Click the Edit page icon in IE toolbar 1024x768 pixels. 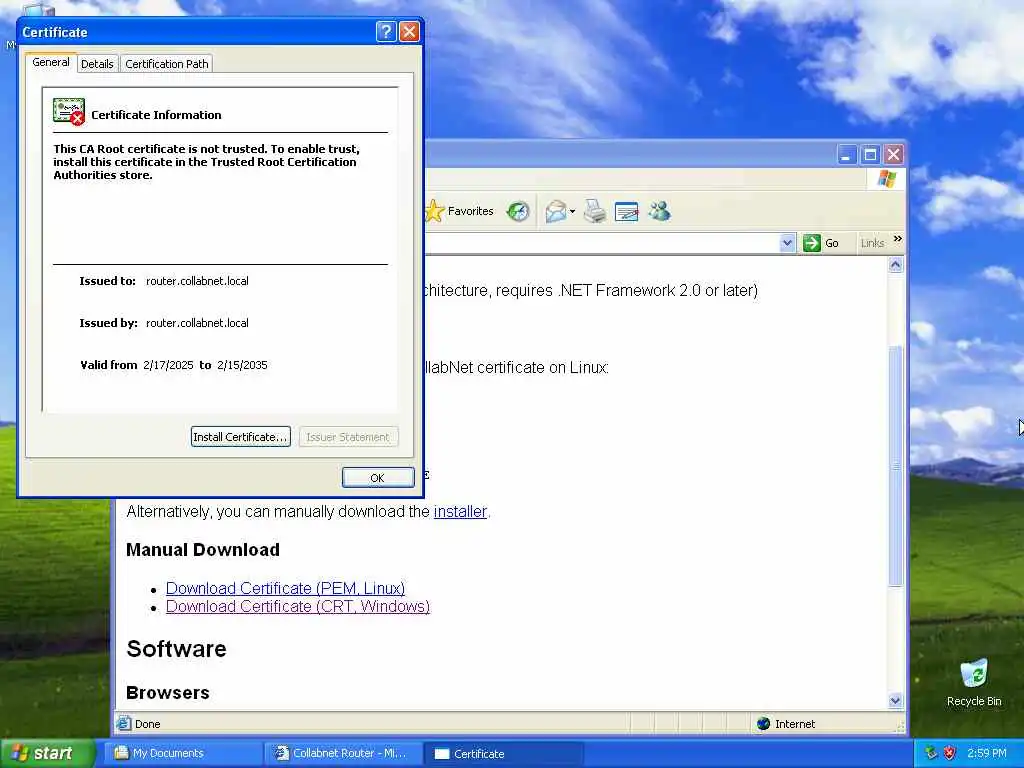pos(627,211)
